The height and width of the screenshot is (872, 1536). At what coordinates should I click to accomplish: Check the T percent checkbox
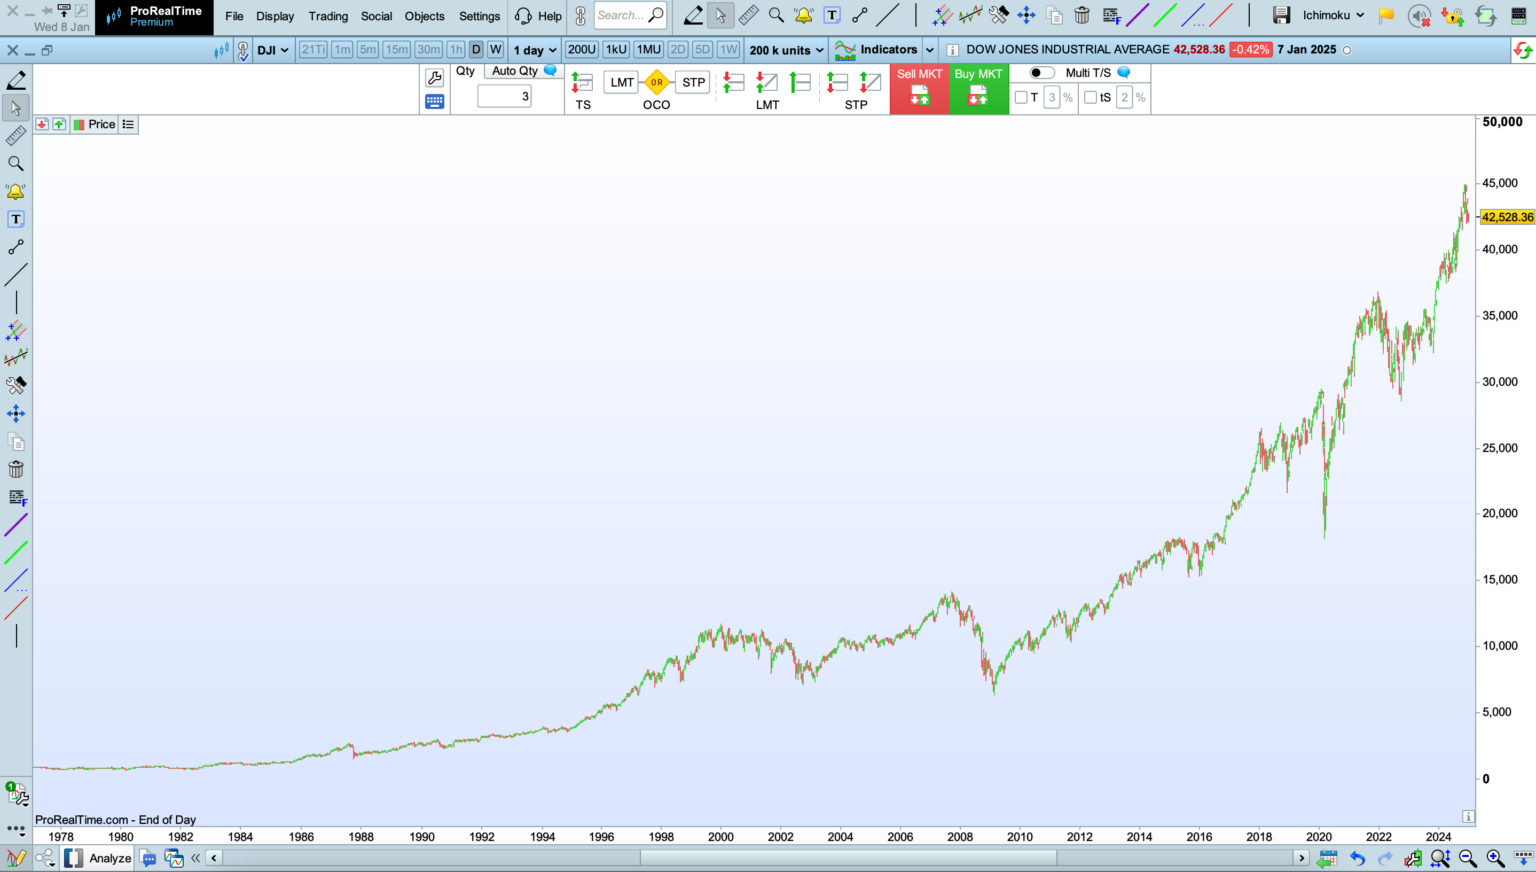[x=1021, y=97]
